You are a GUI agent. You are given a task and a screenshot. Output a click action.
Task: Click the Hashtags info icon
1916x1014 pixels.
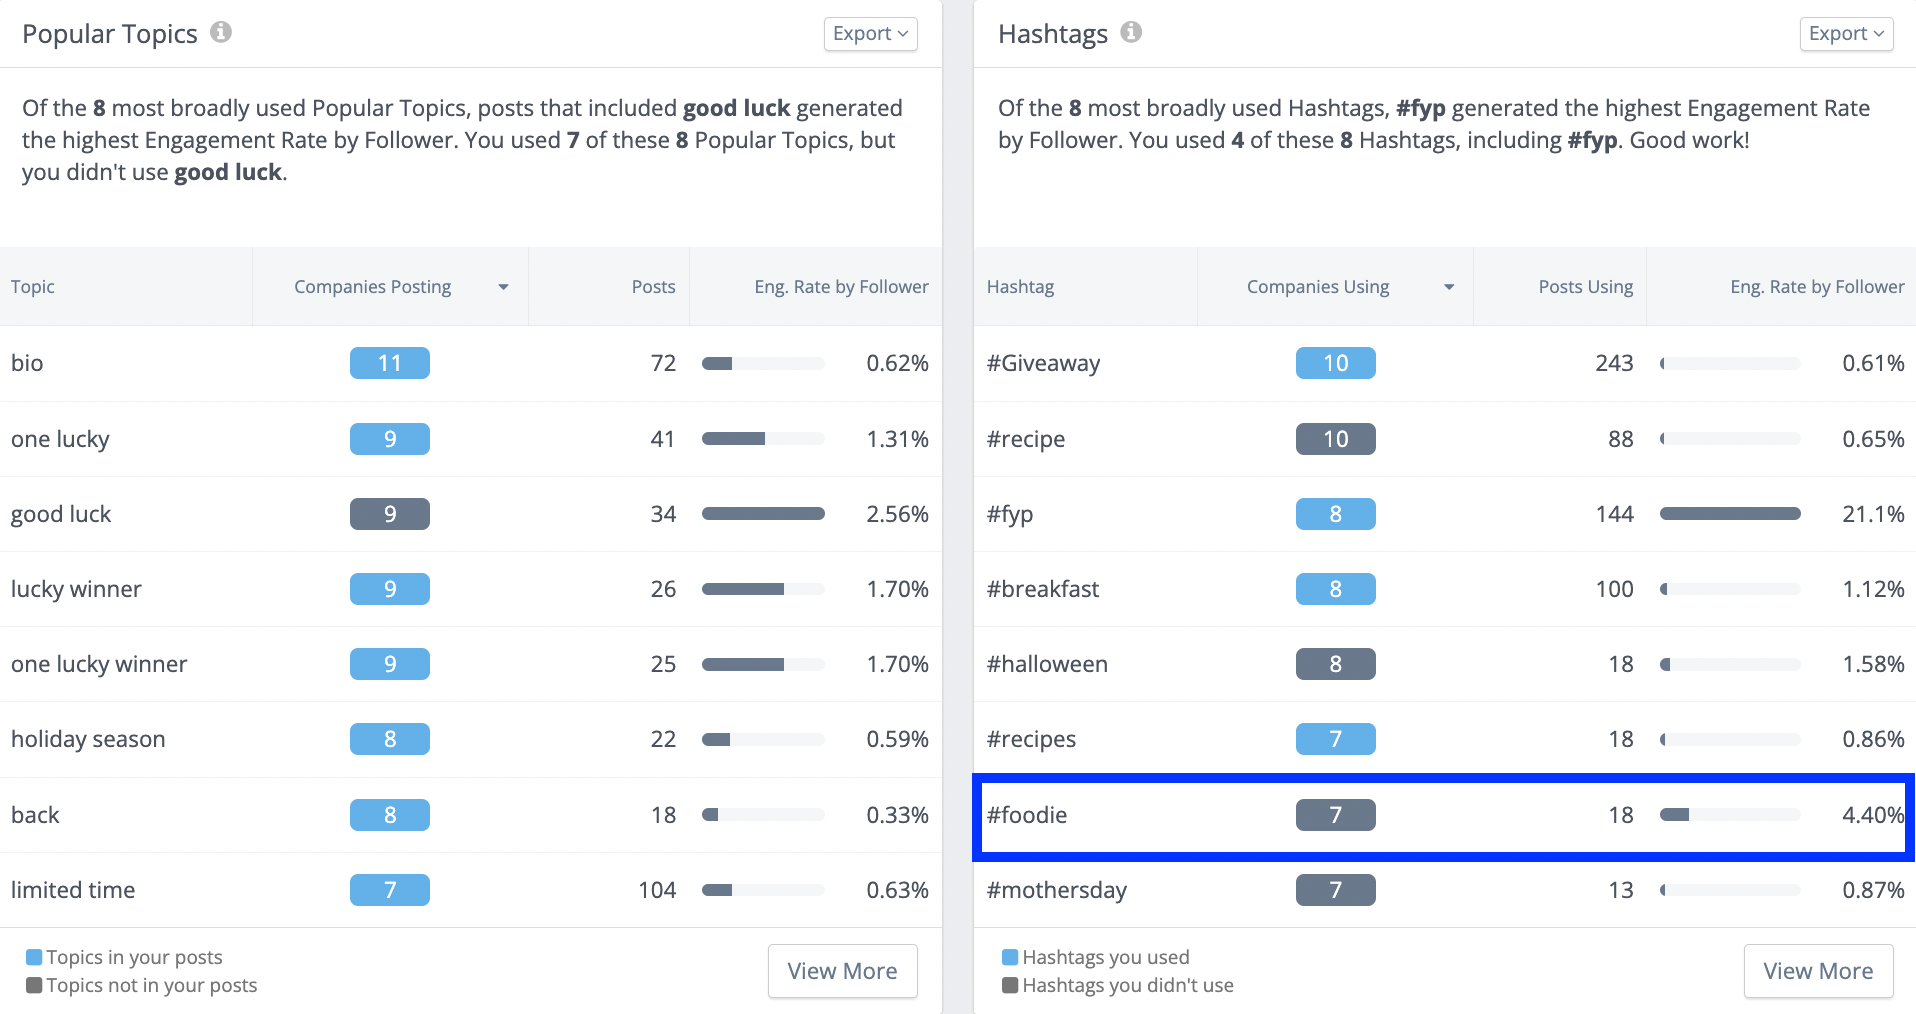point(1131,32)
